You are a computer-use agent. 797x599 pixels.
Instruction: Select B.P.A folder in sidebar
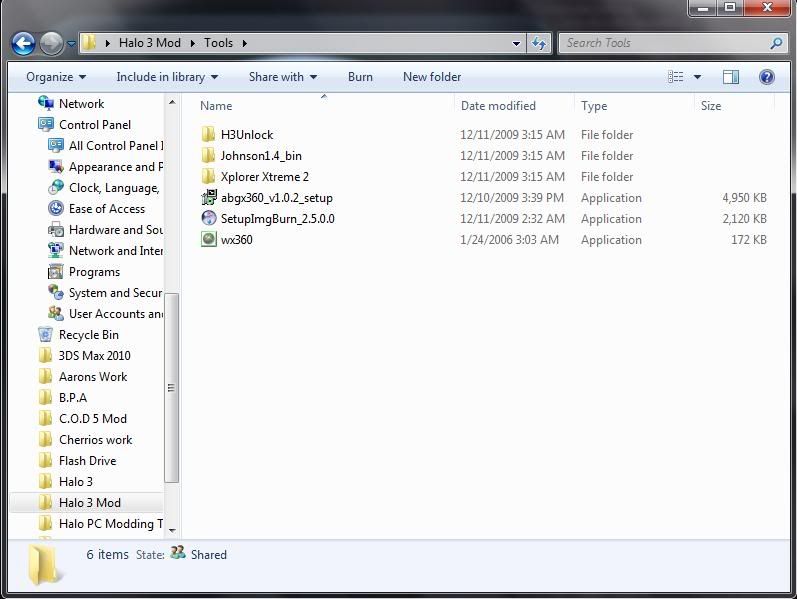[x=73, y=398]
